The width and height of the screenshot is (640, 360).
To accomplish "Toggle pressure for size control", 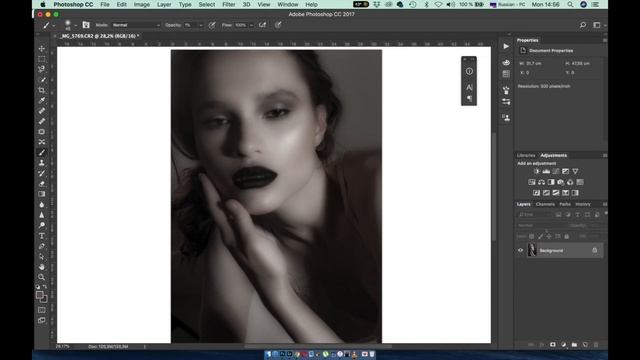I will pyautogui.click(x=278, y=25).
